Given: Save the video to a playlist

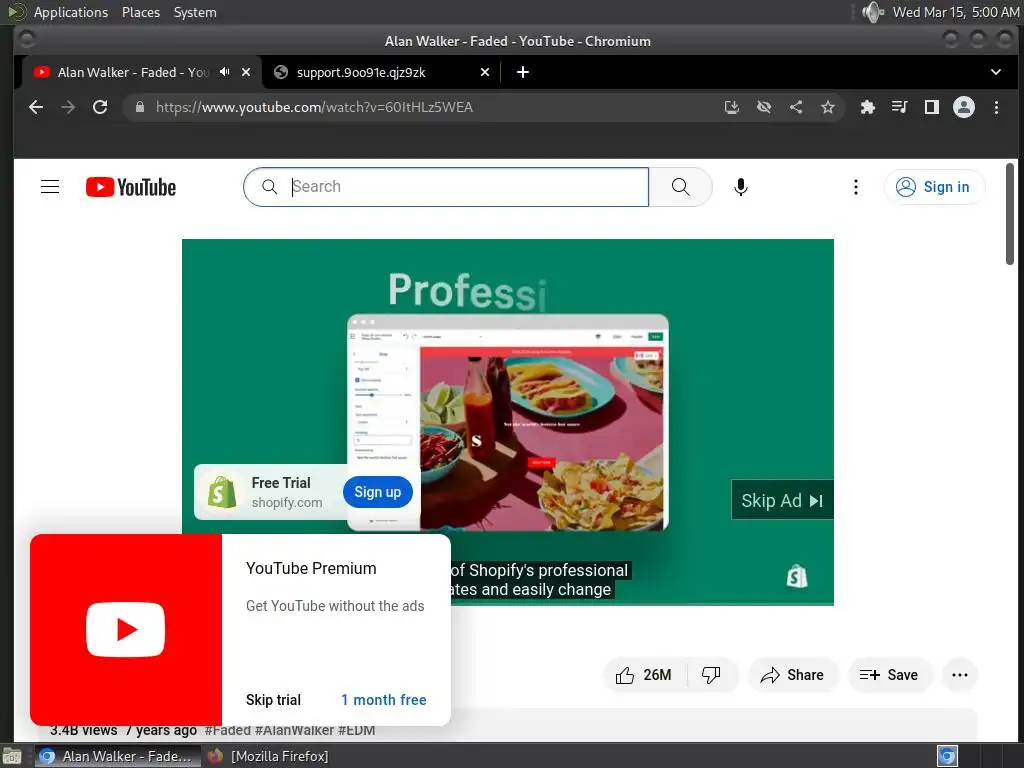Looking at the screenshot, I should coord(889,675).
